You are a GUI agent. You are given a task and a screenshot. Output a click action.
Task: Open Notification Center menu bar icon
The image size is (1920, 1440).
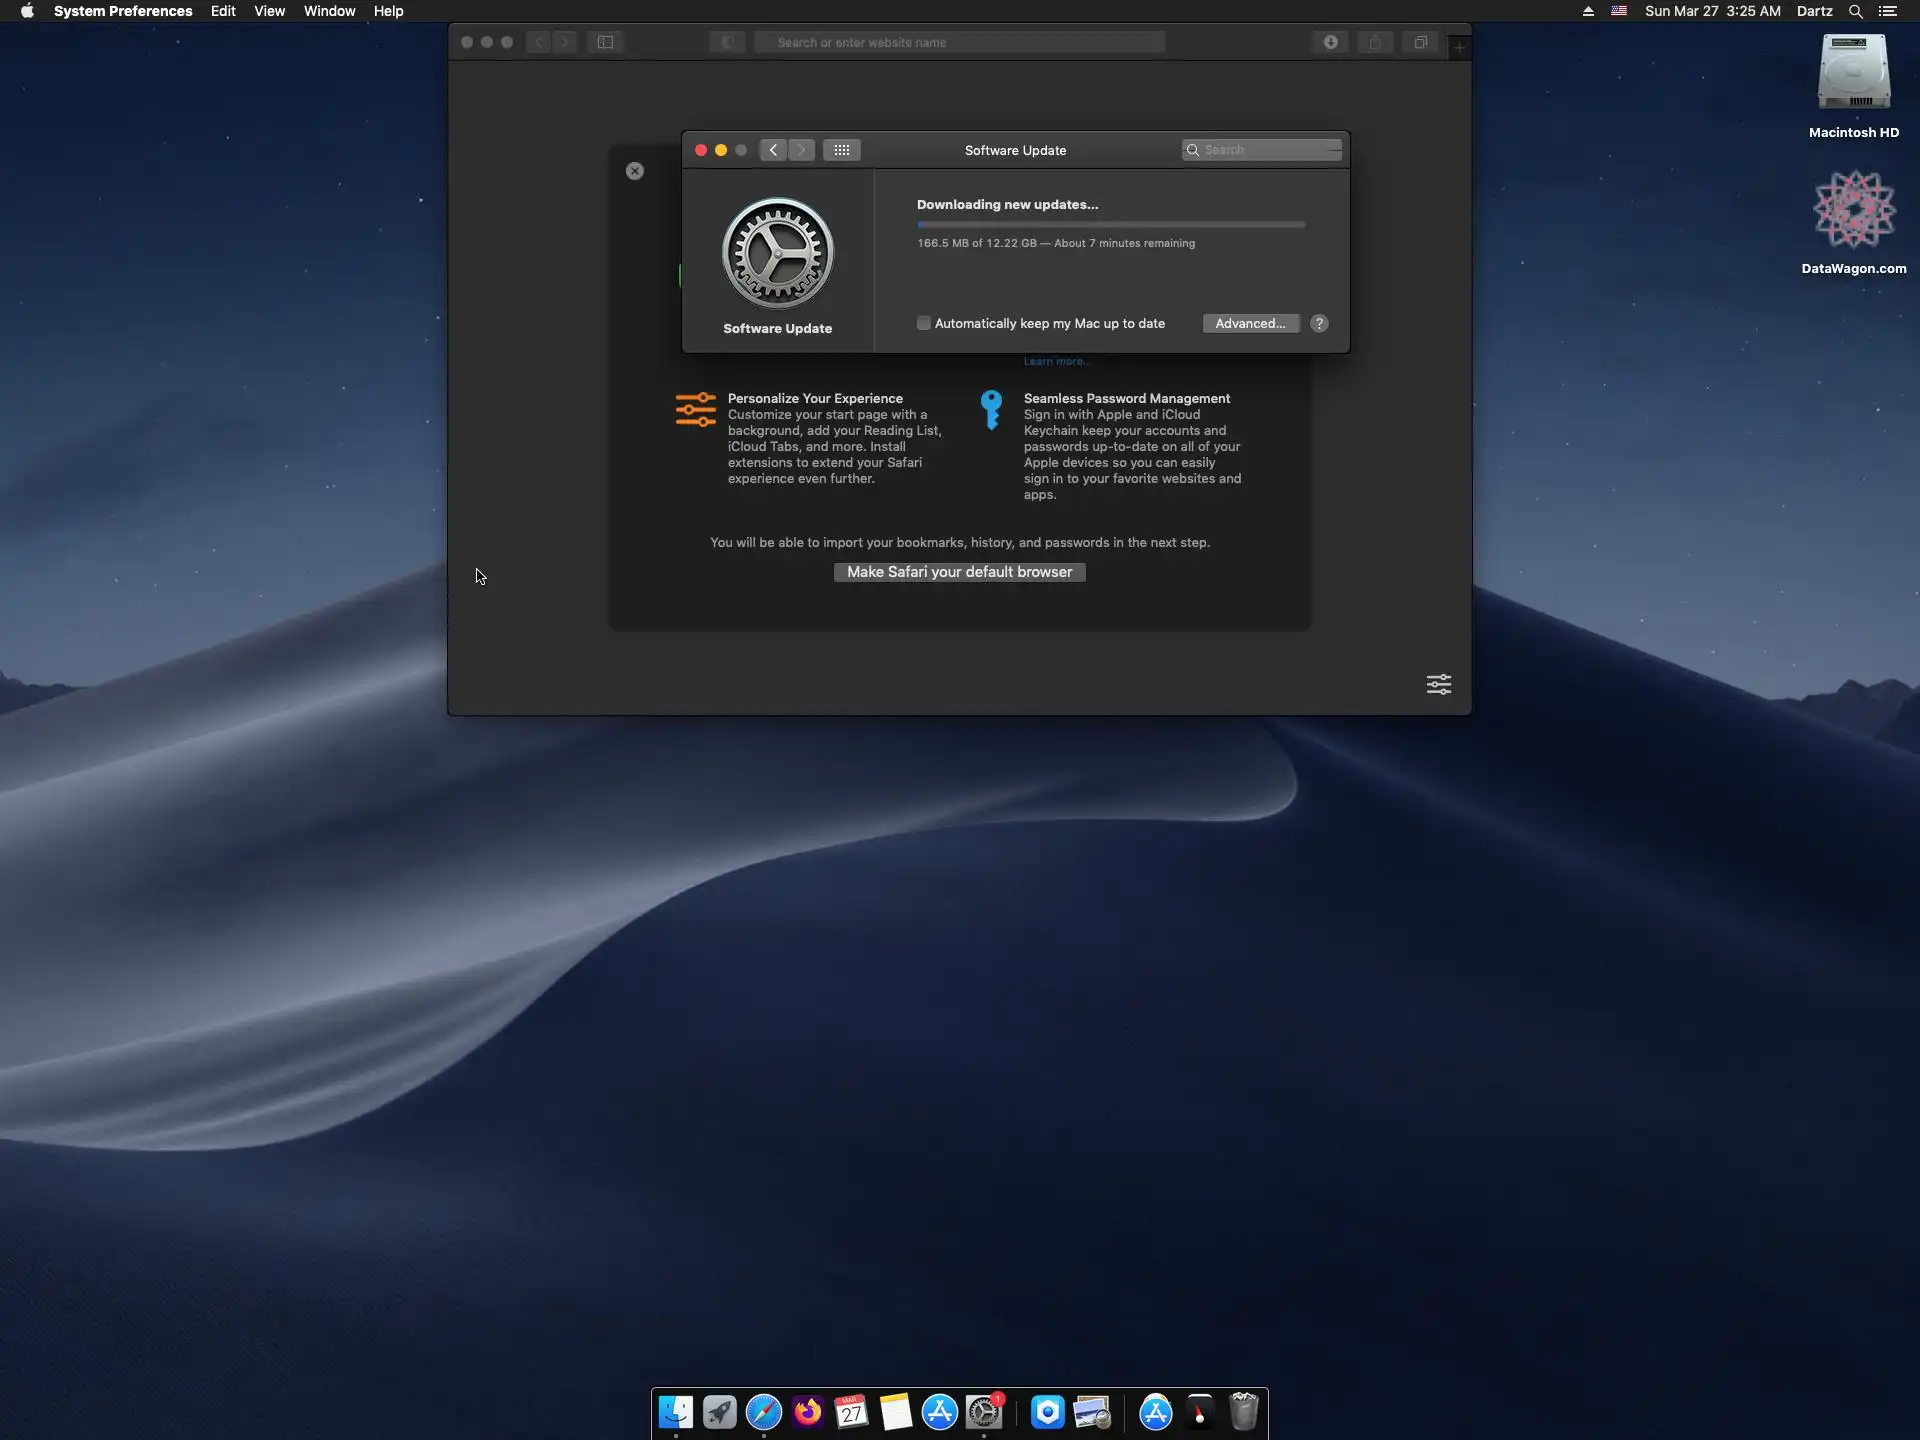(1887, 11)
